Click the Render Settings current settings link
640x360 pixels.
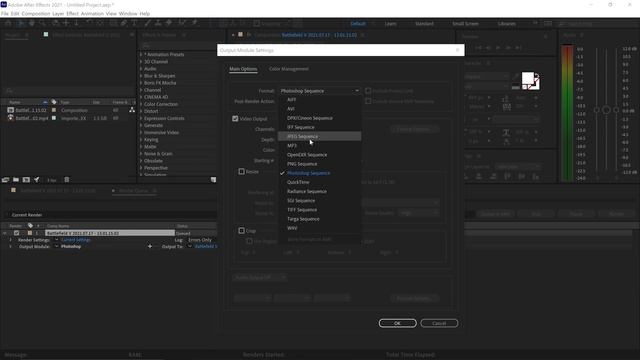76,240
